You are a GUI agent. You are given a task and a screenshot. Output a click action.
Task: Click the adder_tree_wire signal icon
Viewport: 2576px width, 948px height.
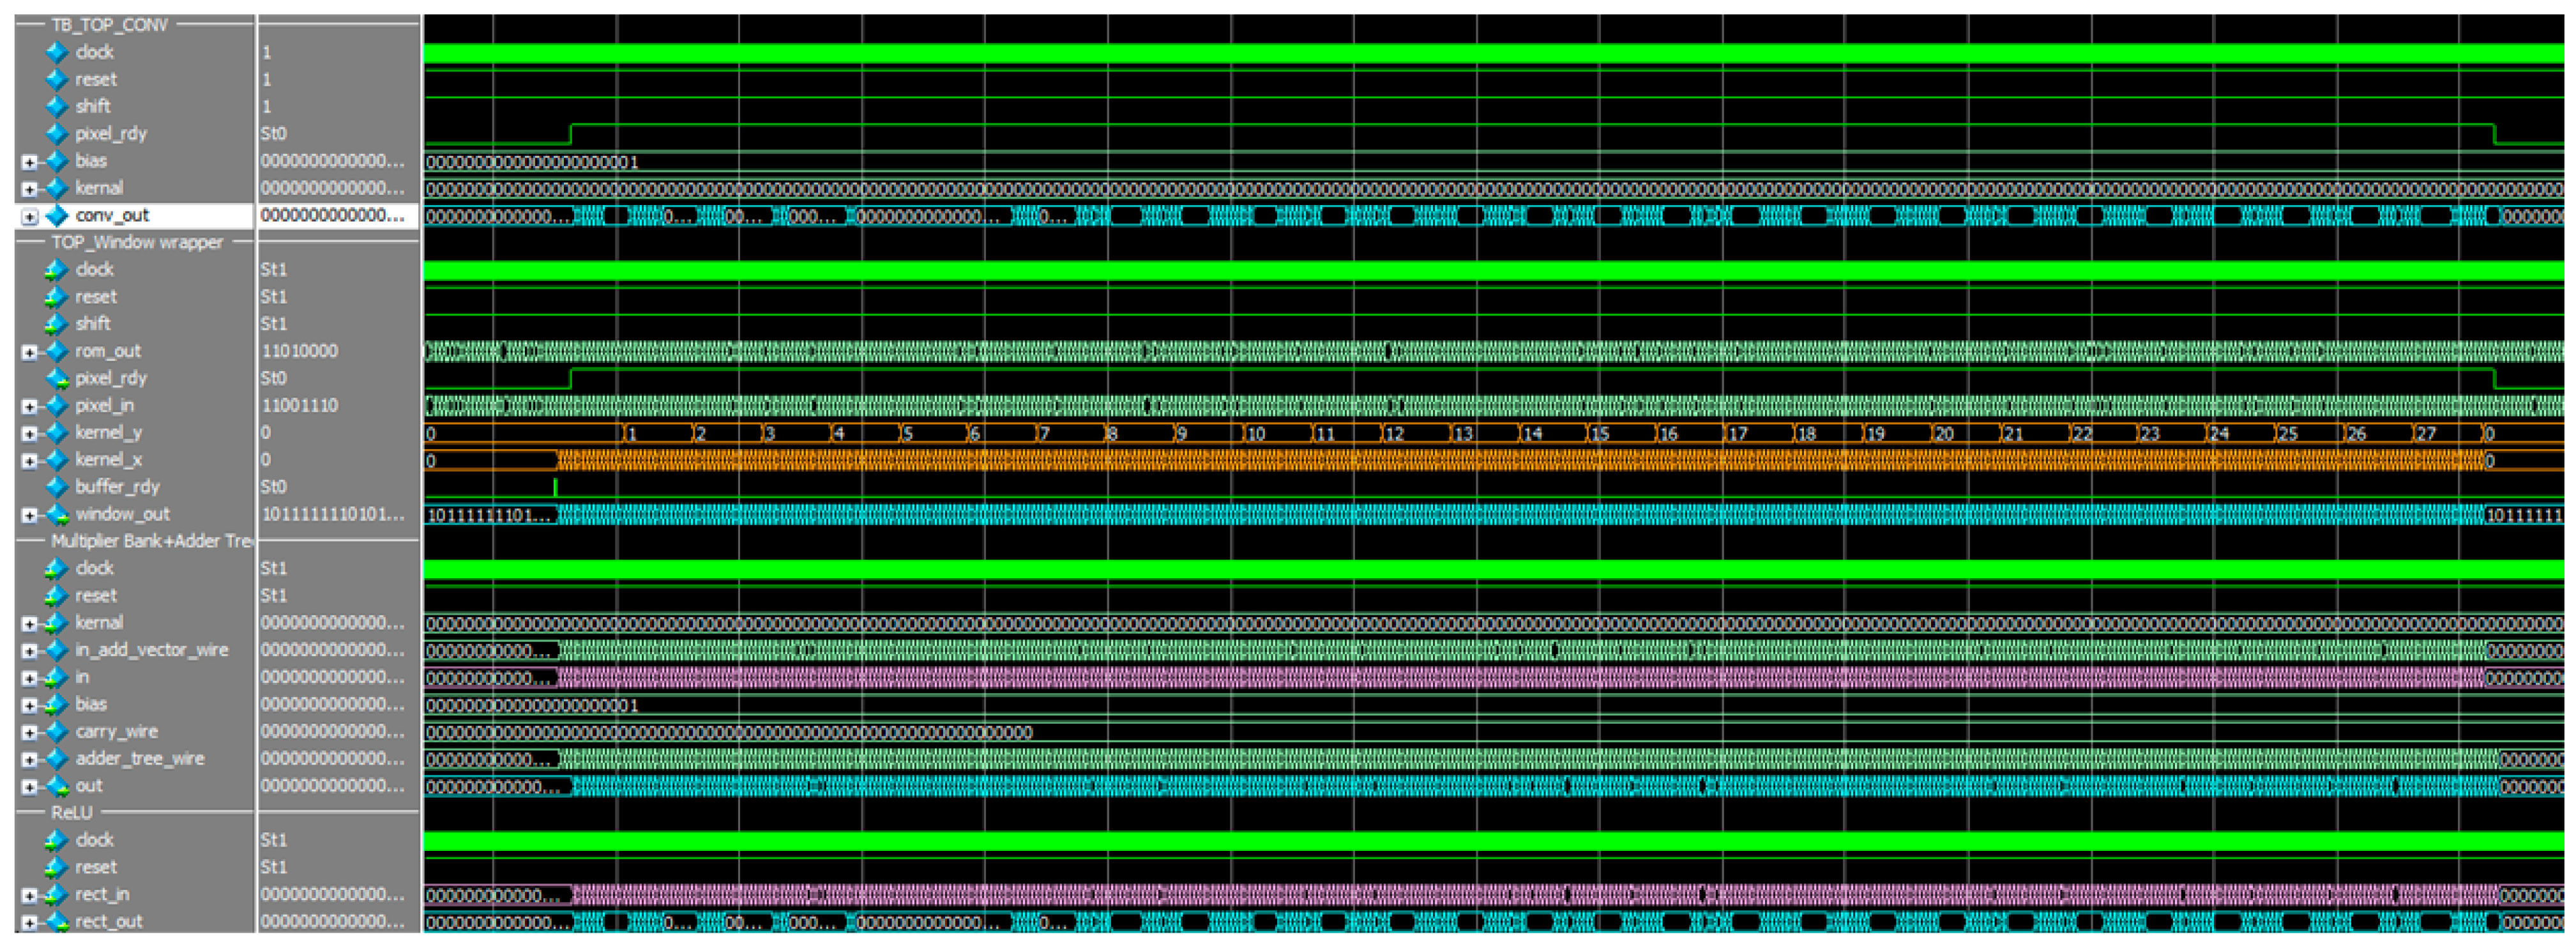point(57,759)
